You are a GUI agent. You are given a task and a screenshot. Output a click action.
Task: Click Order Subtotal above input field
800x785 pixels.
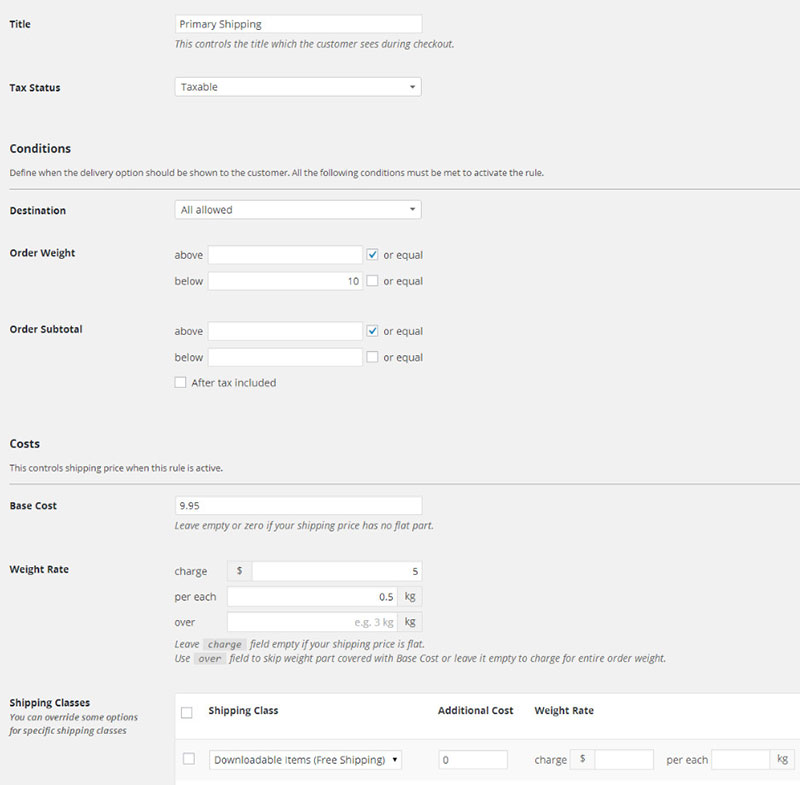click(x=285, y=331)
